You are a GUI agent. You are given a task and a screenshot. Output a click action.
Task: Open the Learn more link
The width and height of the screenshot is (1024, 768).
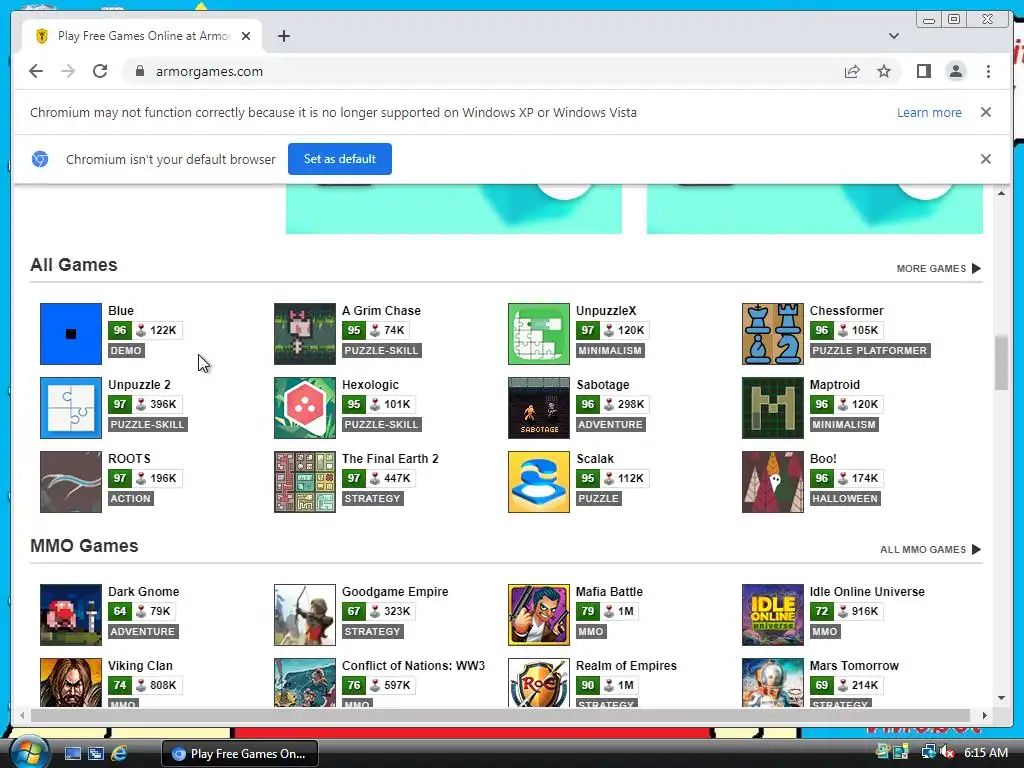(929, 112)
